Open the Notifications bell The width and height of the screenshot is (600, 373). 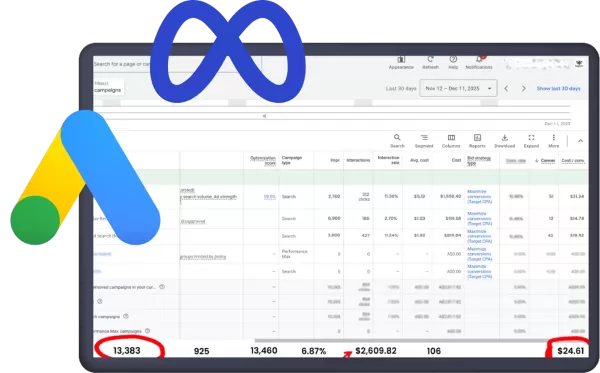tap(479, 60)
